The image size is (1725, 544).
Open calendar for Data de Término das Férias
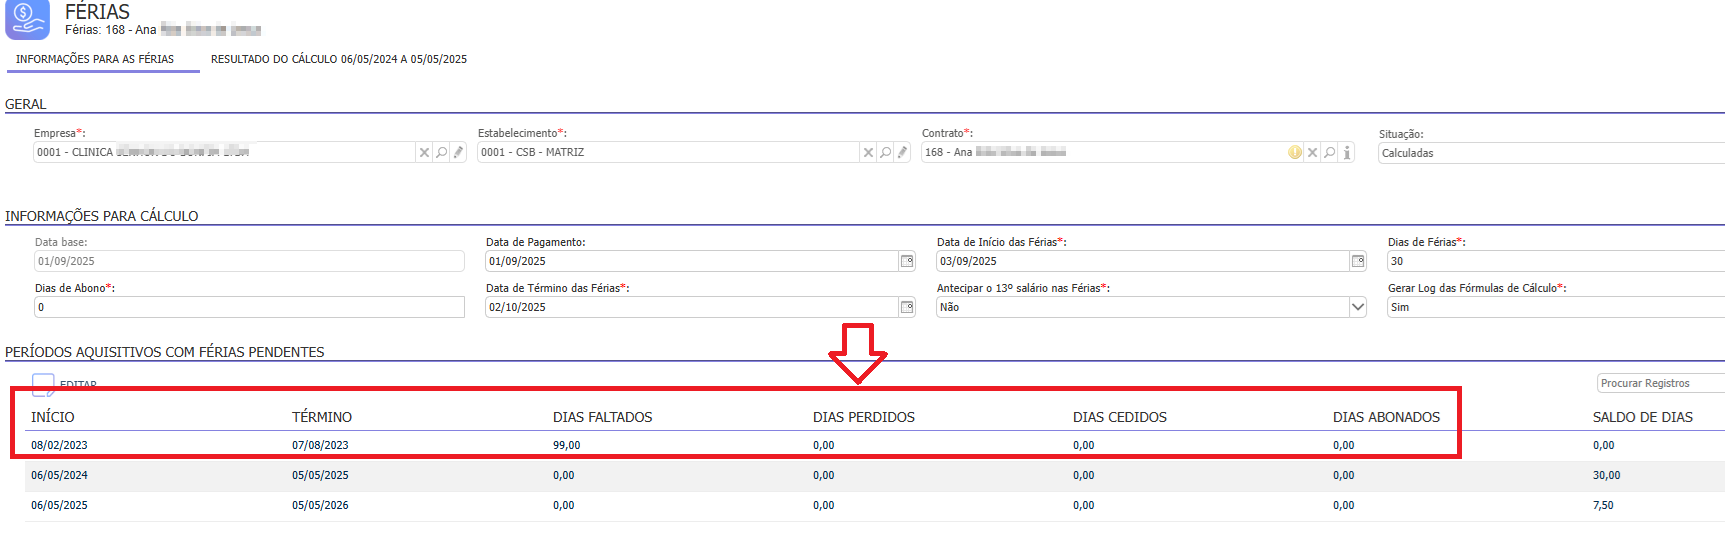coord(907,307)
